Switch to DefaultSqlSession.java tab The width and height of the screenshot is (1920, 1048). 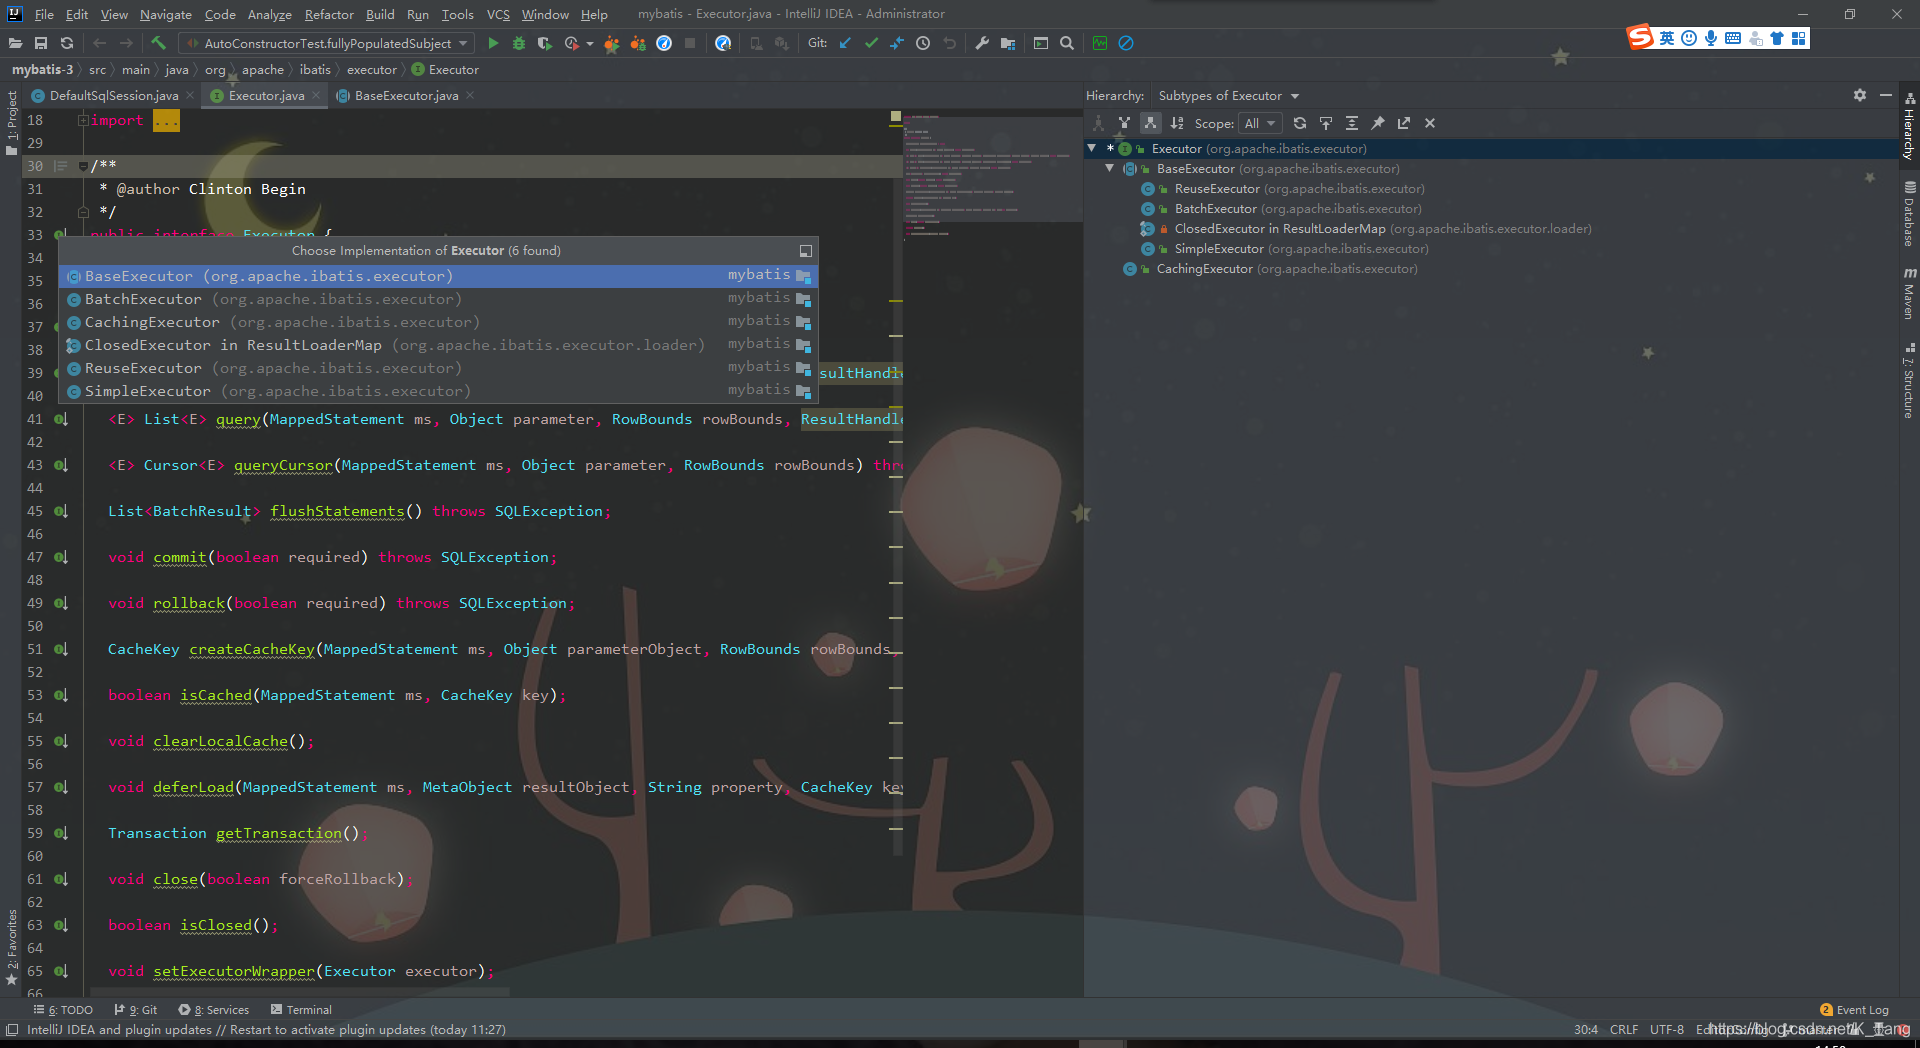click(x=113, y=96)
